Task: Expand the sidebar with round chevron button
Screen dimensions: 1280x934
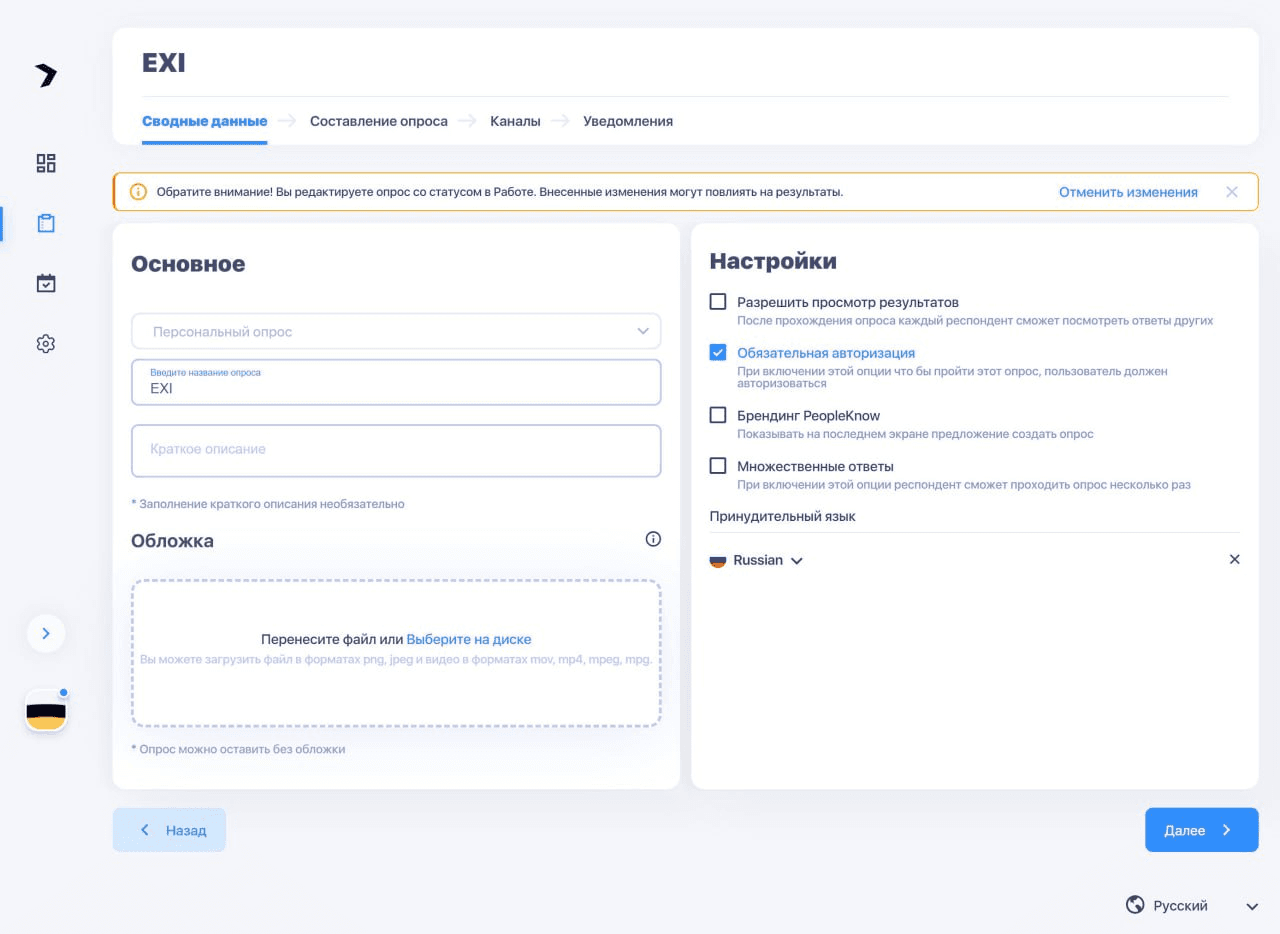Action: [x=46, y=633]
